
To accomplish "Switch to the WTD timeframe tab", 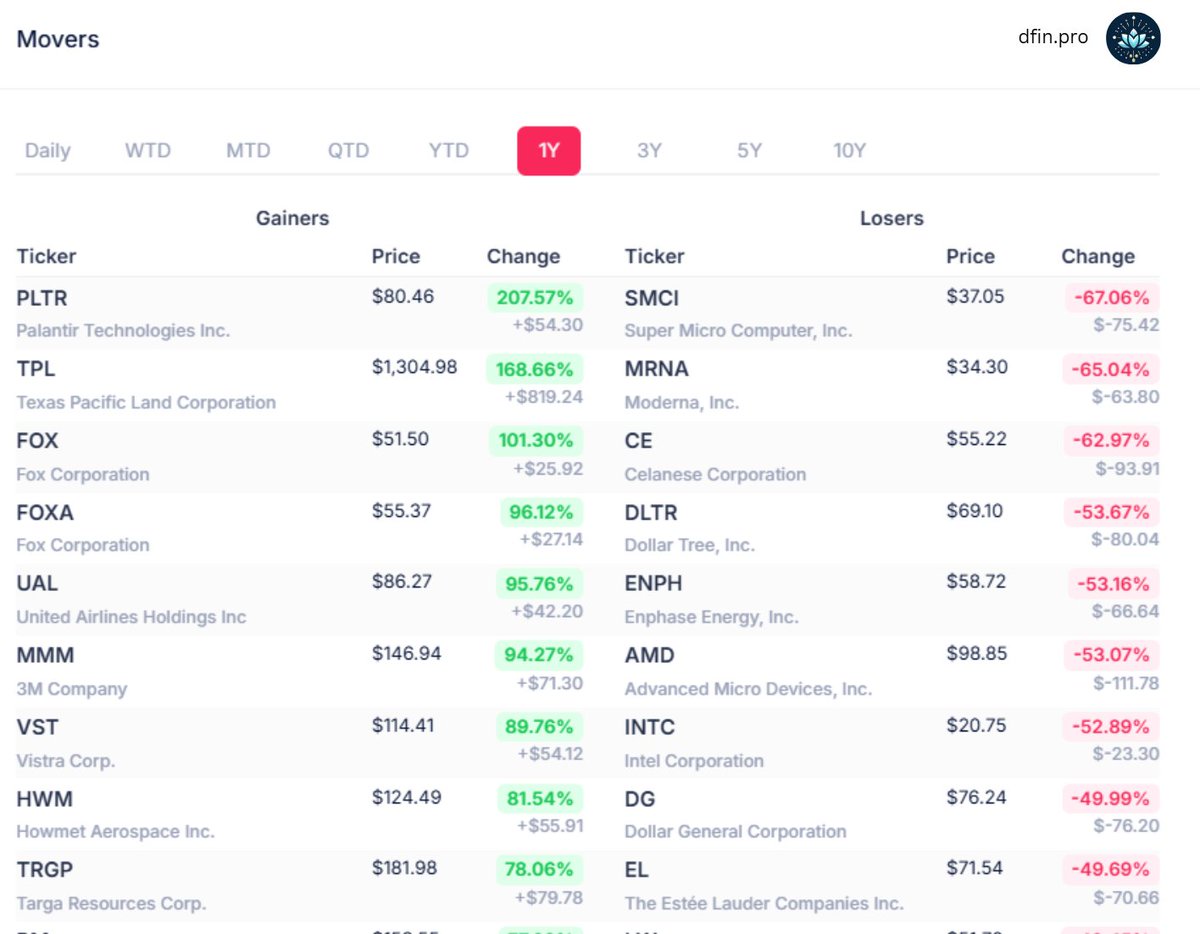I will [x=147, y=150].
